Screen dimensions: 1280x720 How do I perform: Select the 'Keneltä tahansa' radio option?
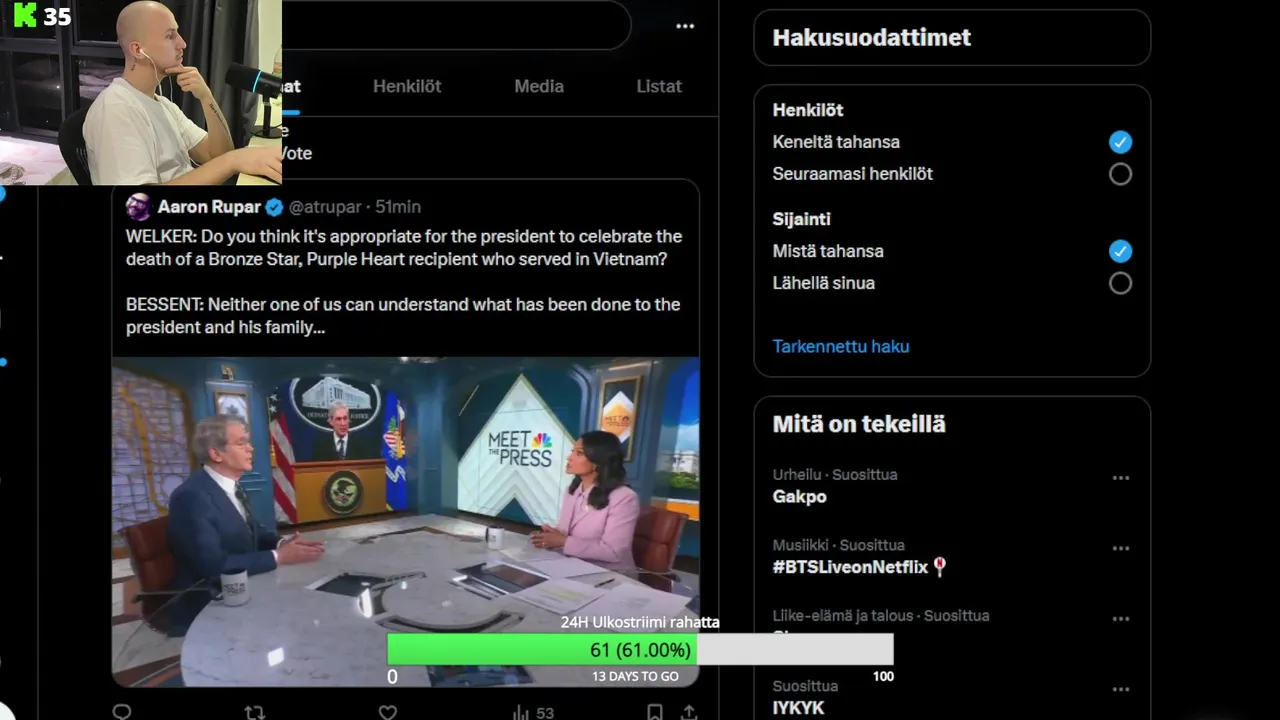tap(1120, 142)
